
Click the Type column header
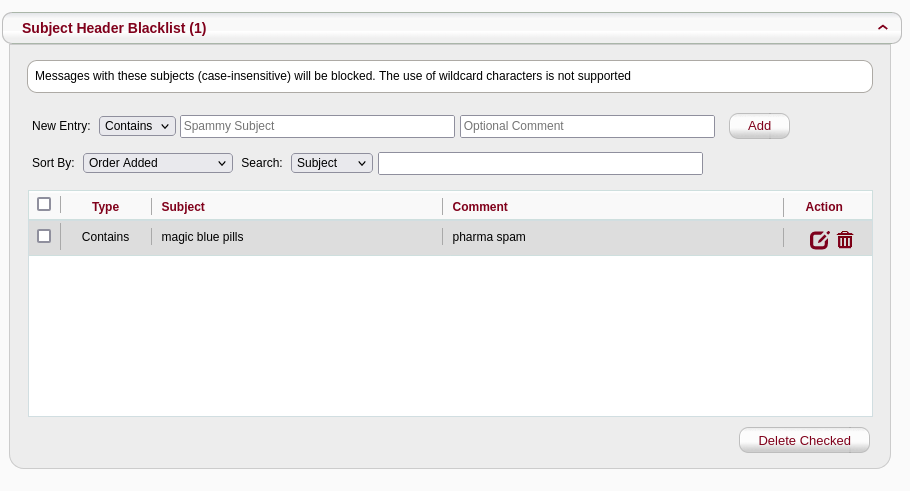pyautogui.click(x=105, y=207)
